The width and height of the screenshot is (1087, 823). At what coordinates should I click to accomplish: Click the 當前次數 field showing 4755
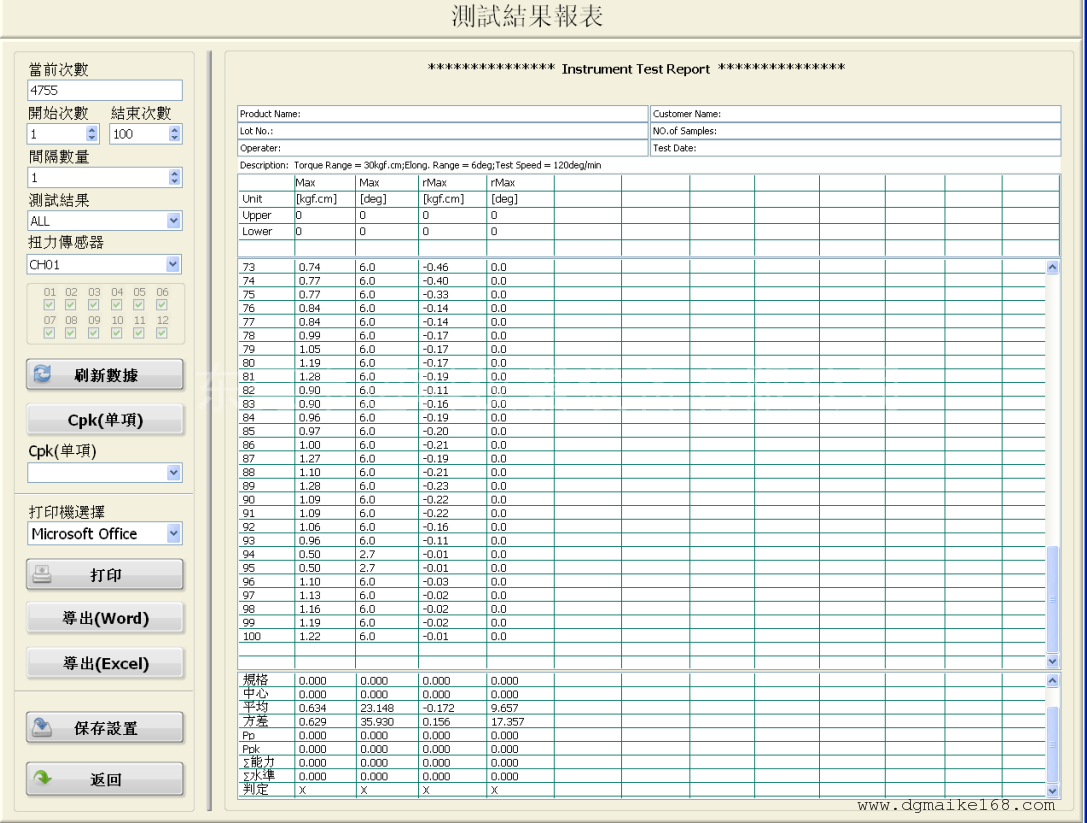105,91
